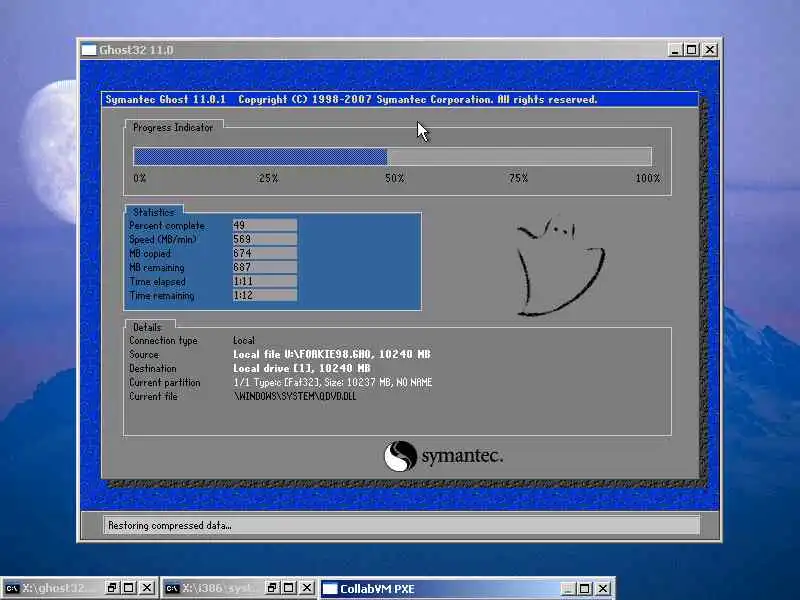Image resolution: width=800 pixels, height=600 pixels.
Task: Switch to X:\i386 system taskbar window
Action: pyautogui.click(x=239, y=588)
